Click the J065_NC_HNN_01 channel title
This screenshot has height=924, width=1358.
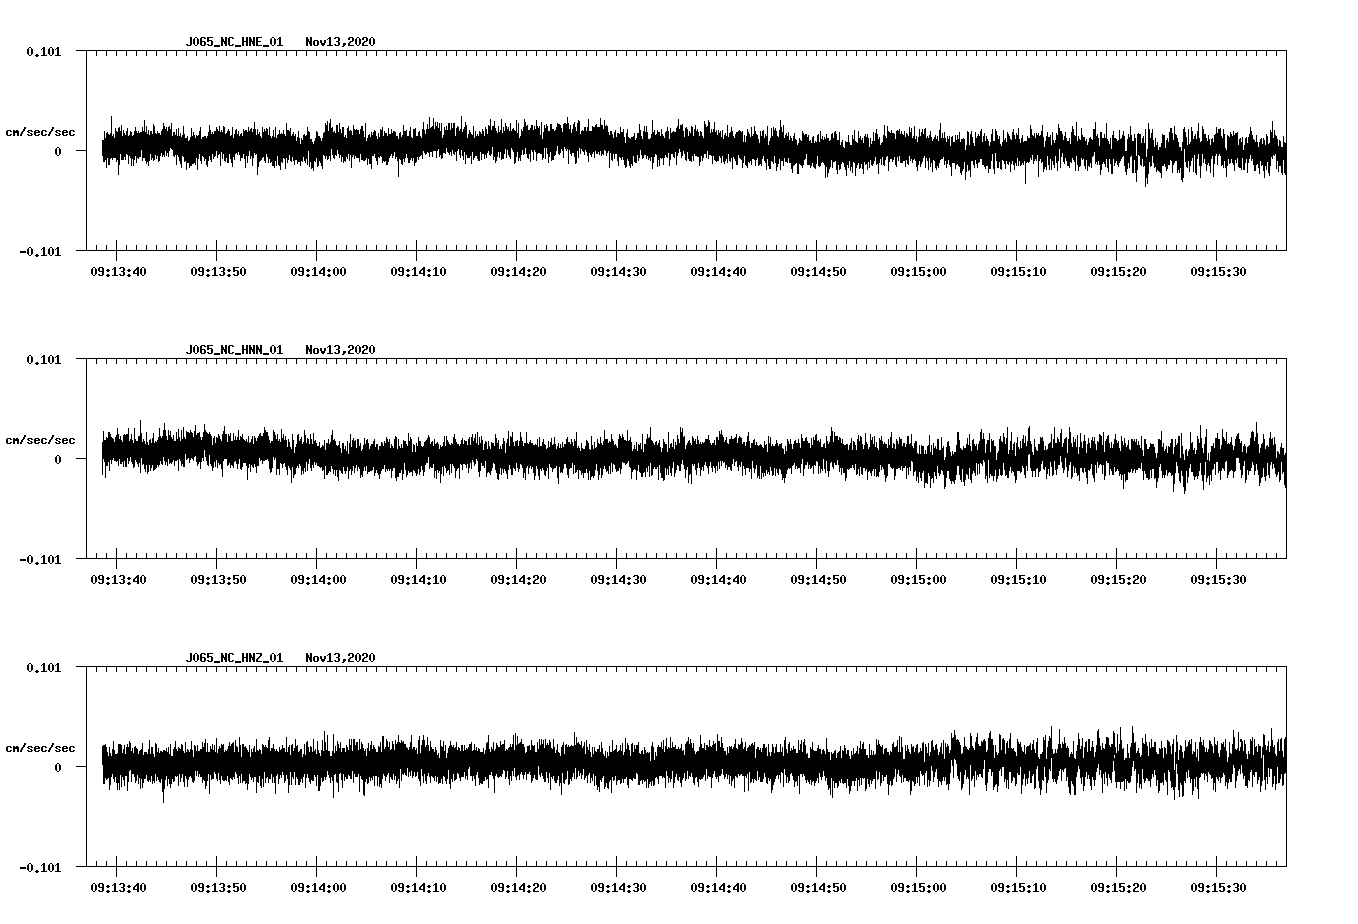(x=232, y=350)
